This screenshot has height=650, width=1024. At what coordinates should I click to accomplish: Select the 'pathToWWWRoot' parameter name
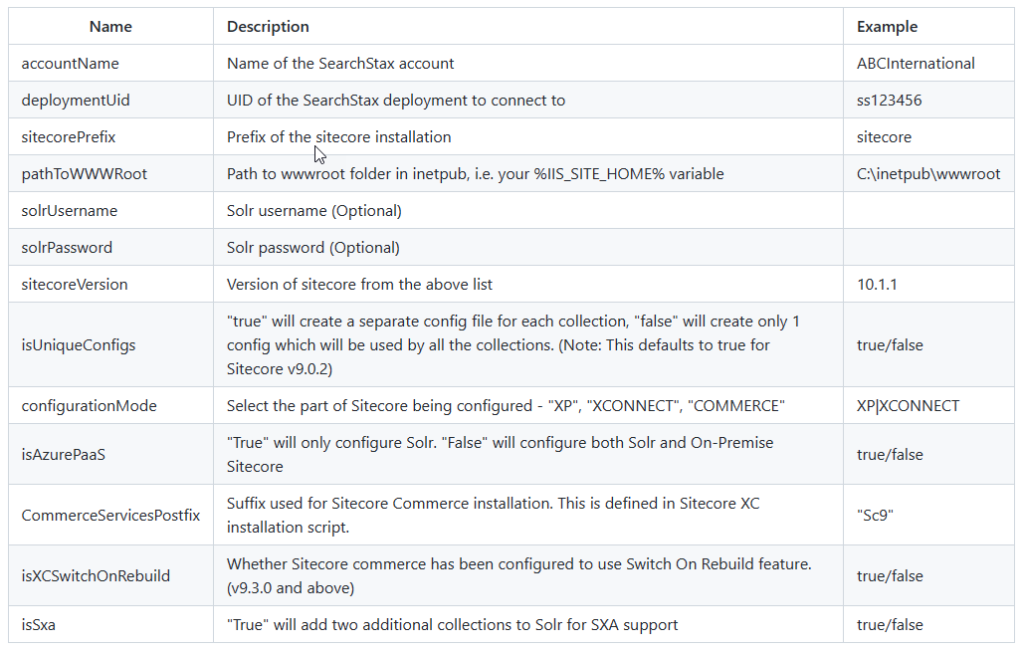click(84, 174)
